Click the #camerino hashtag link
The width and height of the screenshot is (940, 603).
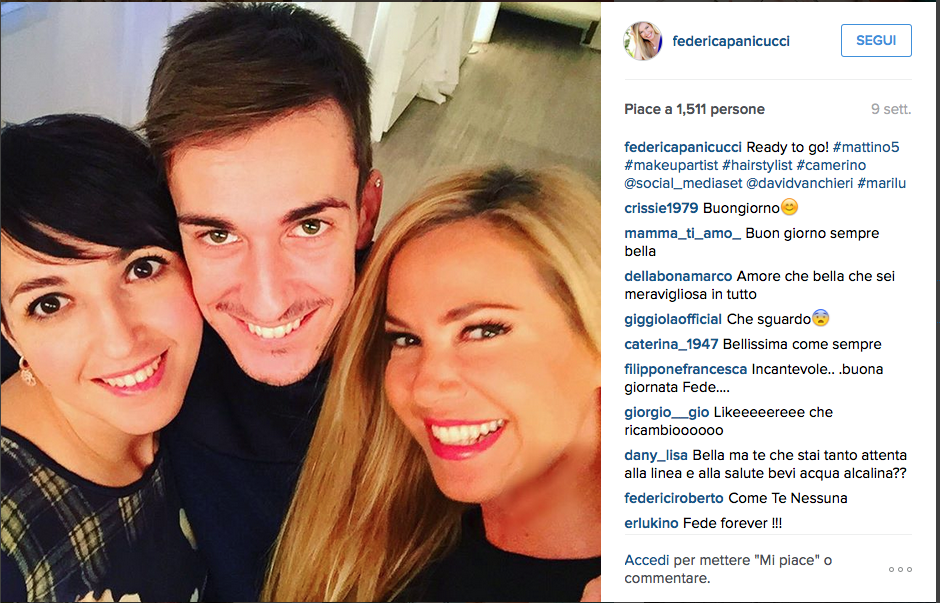pos(831,165)
